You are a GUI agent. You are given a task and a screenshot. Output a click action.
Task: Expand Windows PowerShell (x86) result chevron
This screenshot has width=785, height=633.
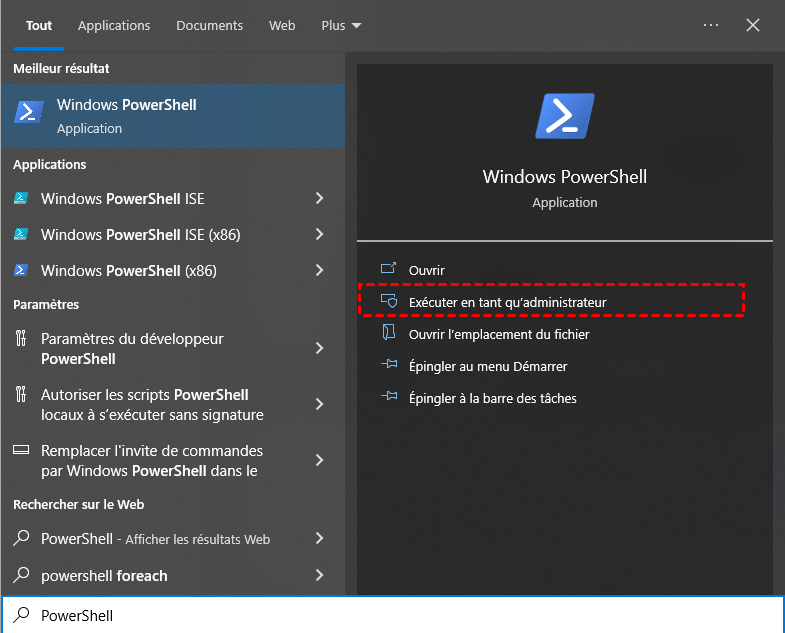320,271
